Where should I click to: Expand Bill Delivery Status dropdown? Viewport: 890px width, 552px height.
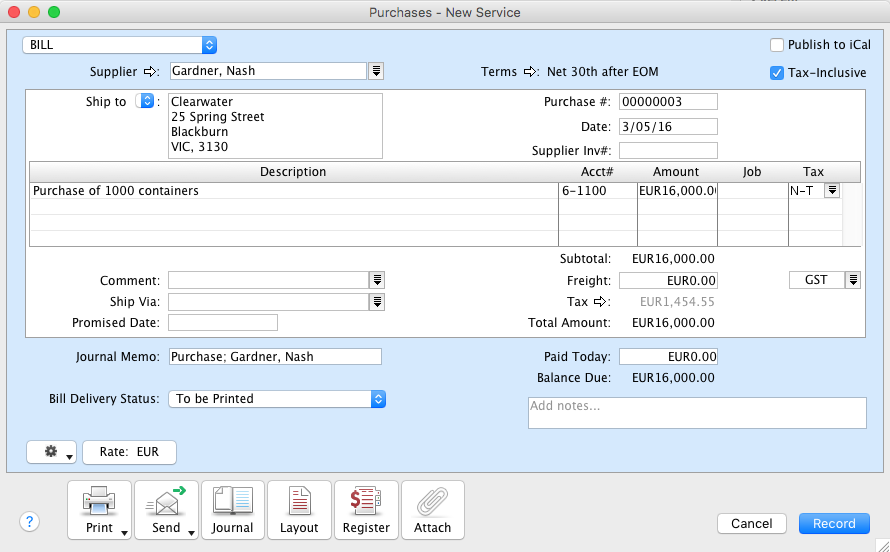click(277, 399)
